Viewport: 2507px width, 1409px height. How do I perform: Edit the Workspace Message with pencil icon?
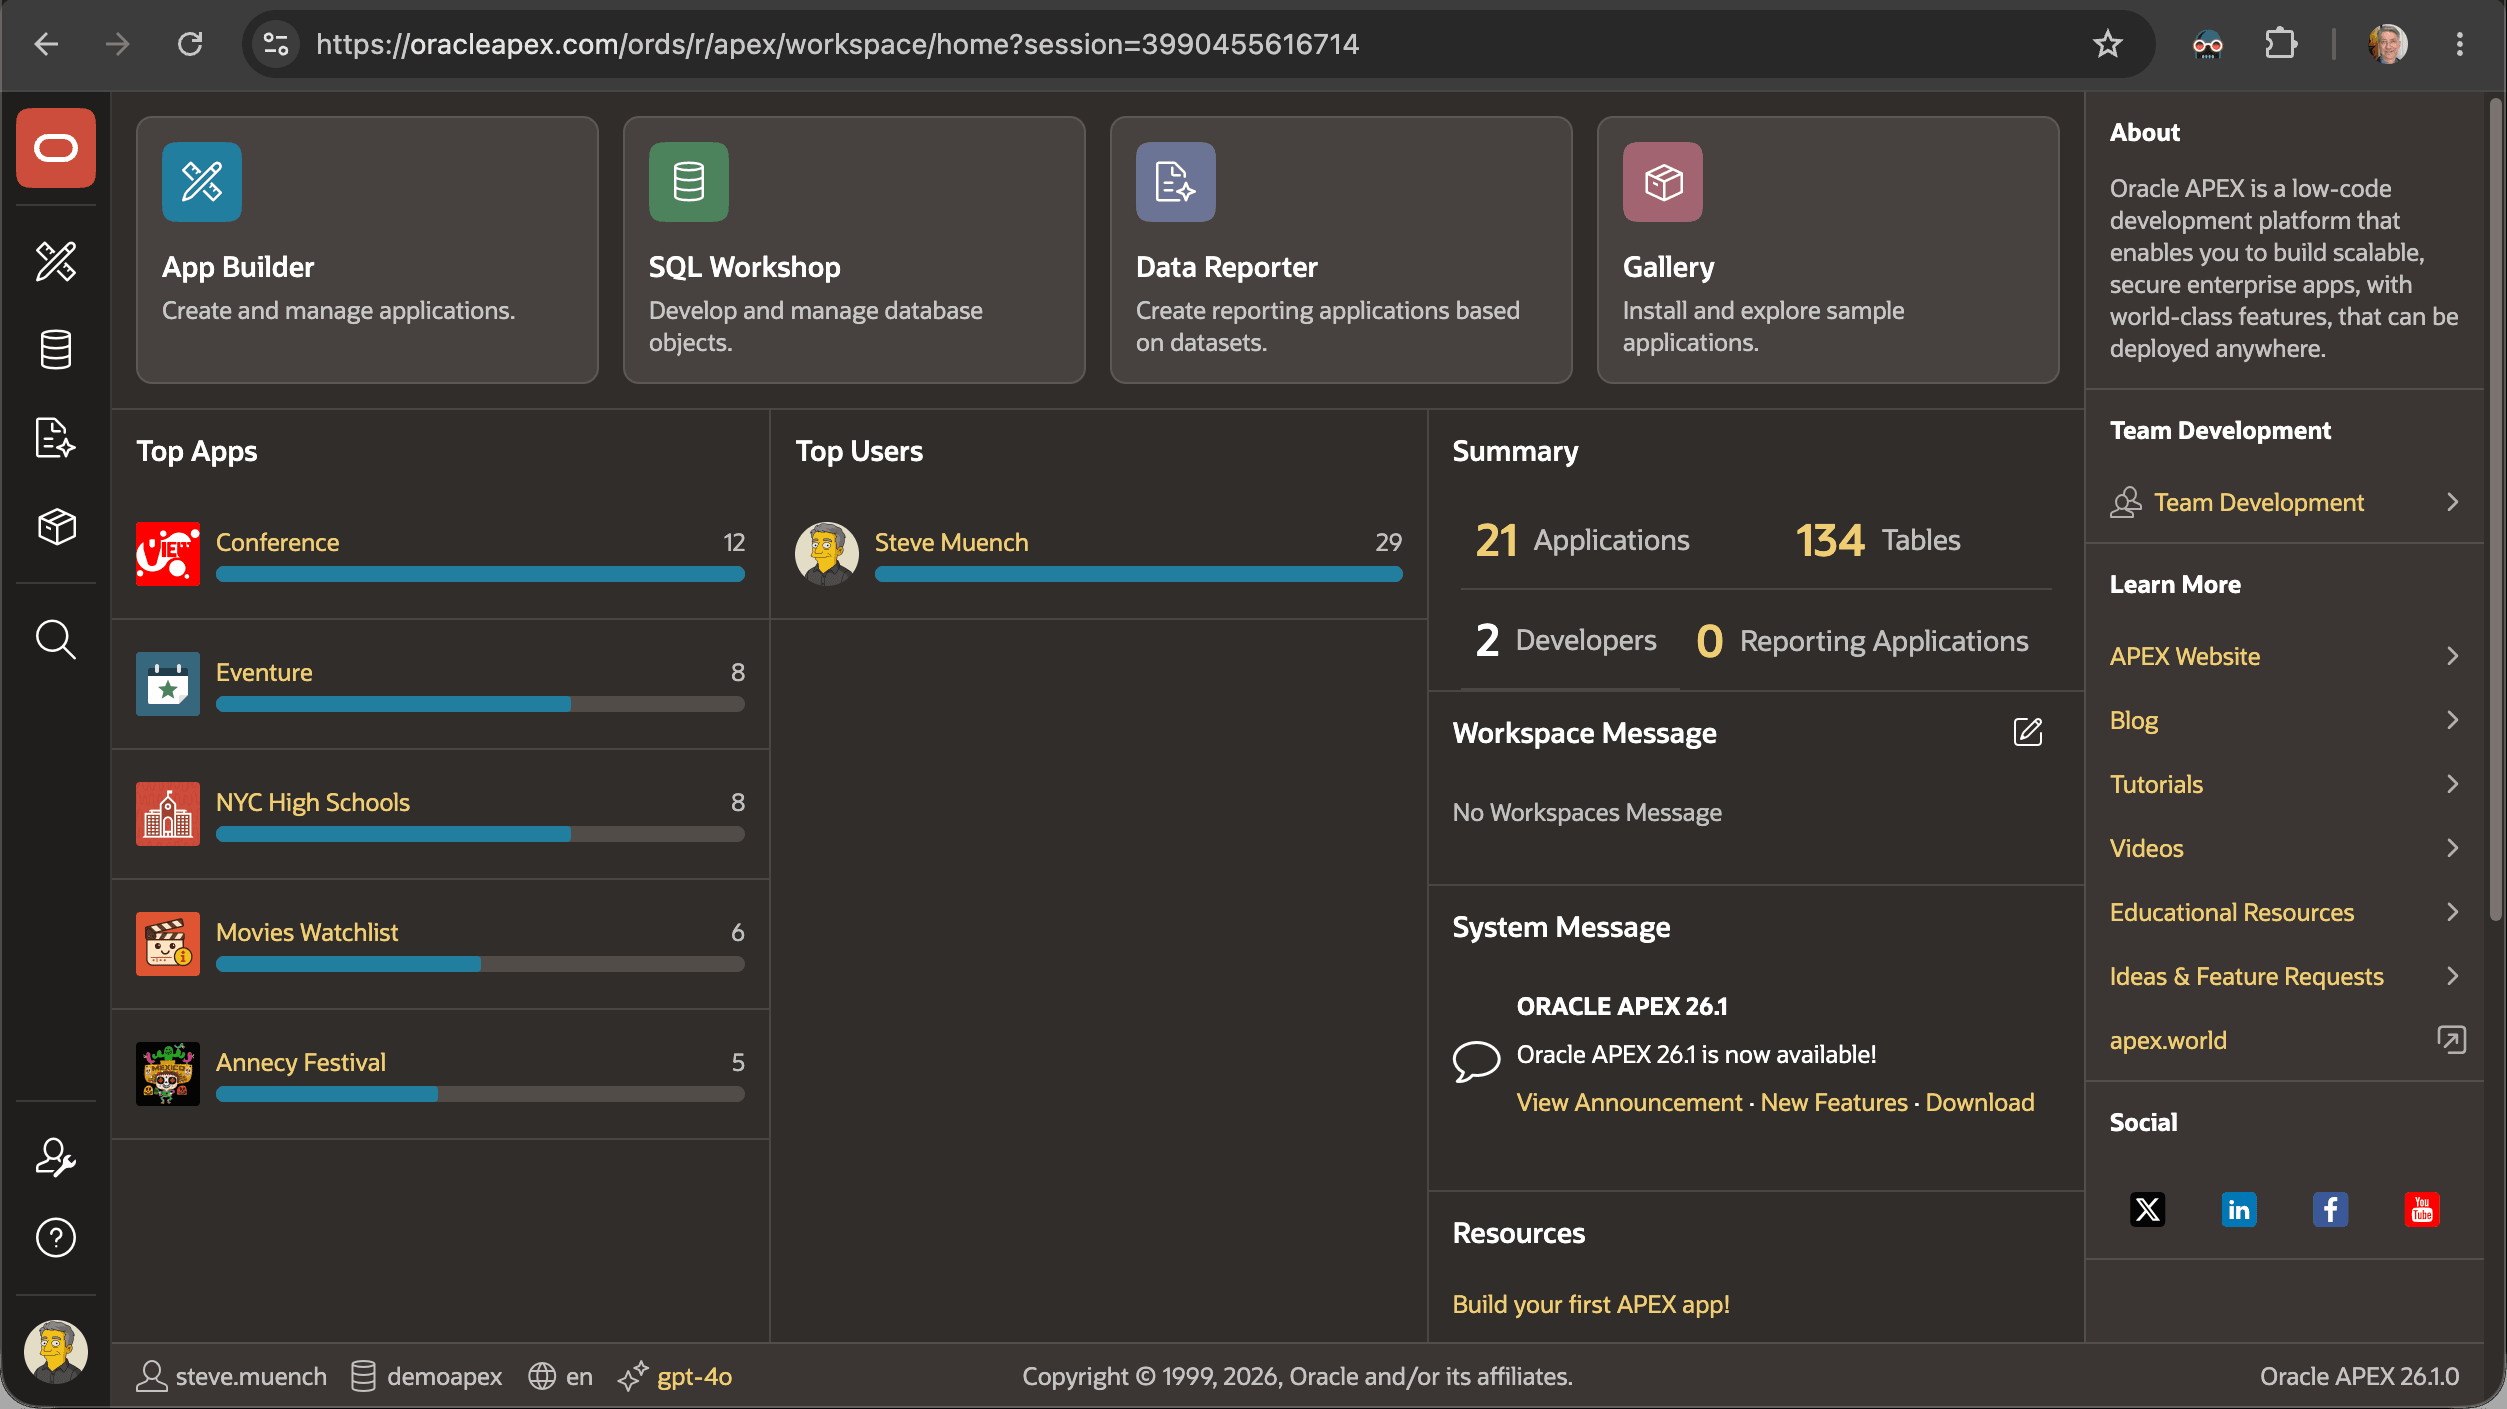click(x=2028, y=732)
